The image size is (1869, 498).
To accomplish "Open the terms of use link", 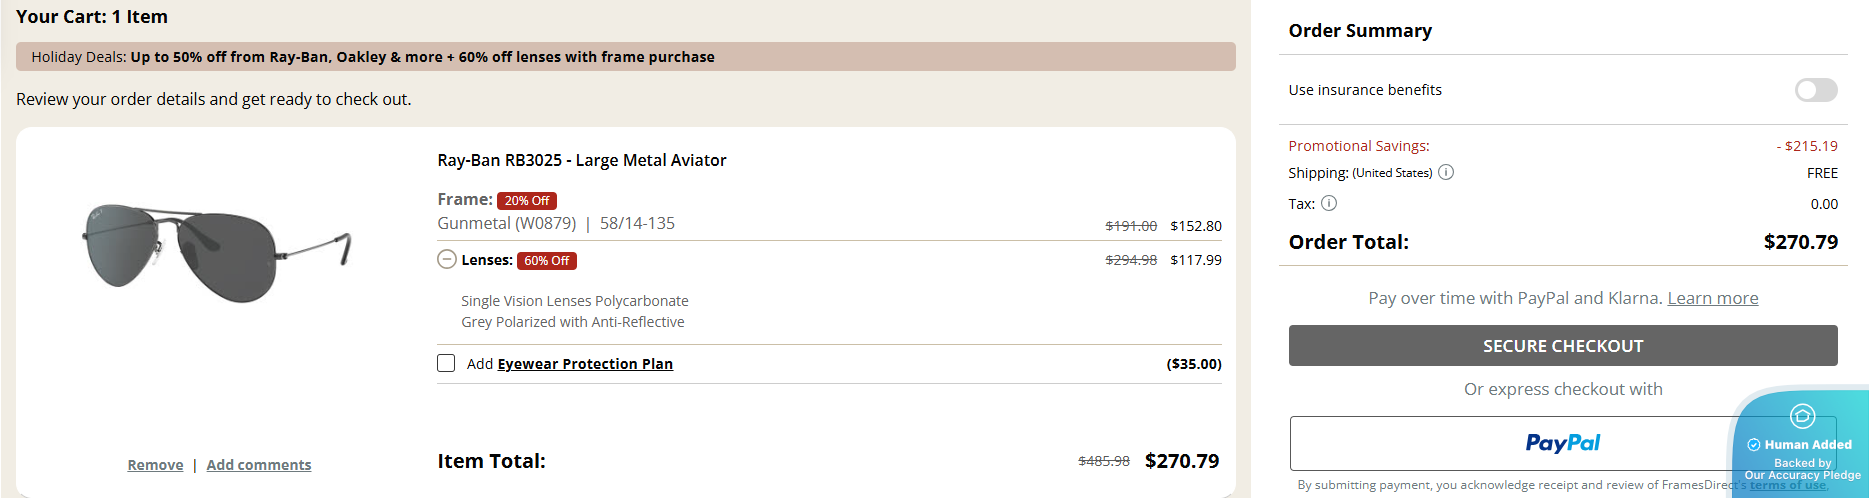I will [1788, 486].
